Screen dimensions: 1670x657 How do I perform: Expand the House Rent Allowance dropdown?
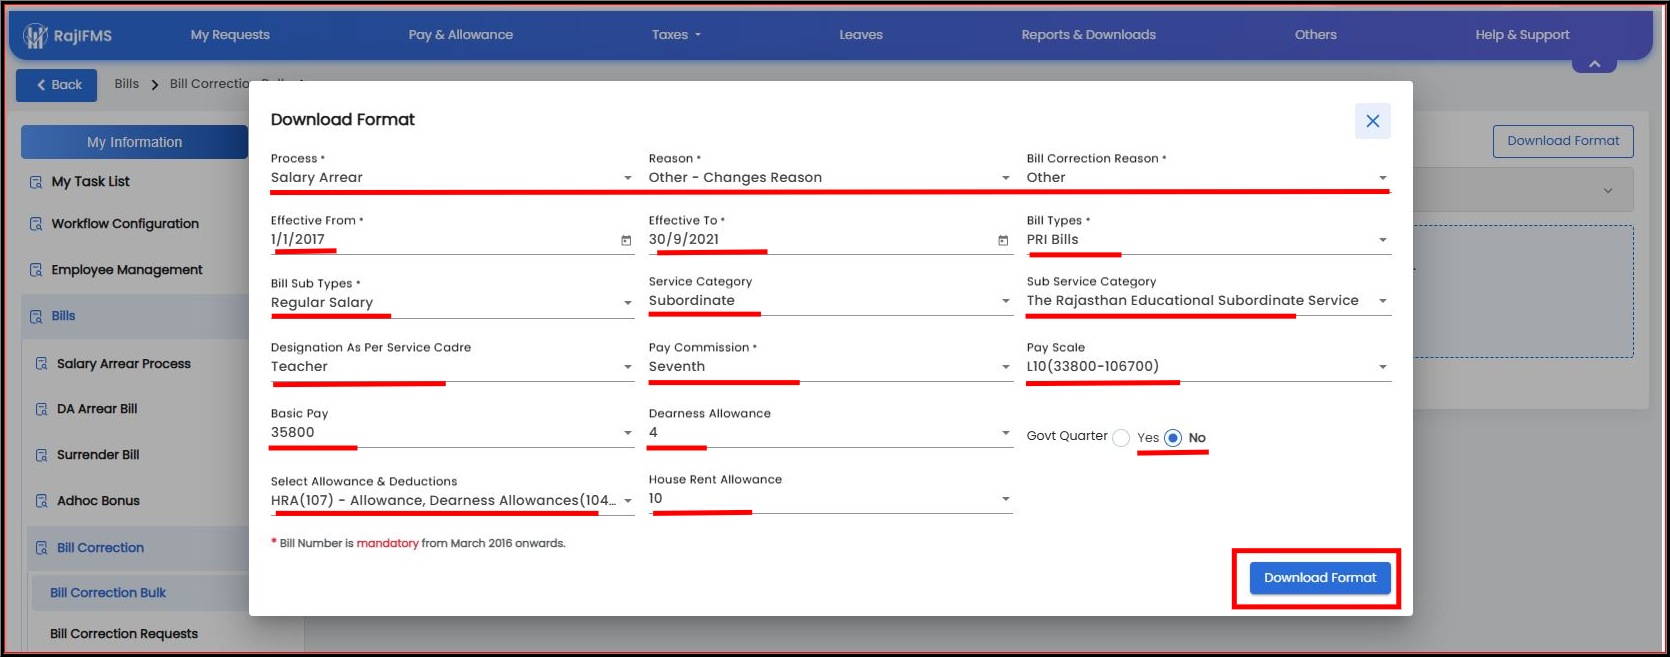pyautogui.click(x=830, y=499)
